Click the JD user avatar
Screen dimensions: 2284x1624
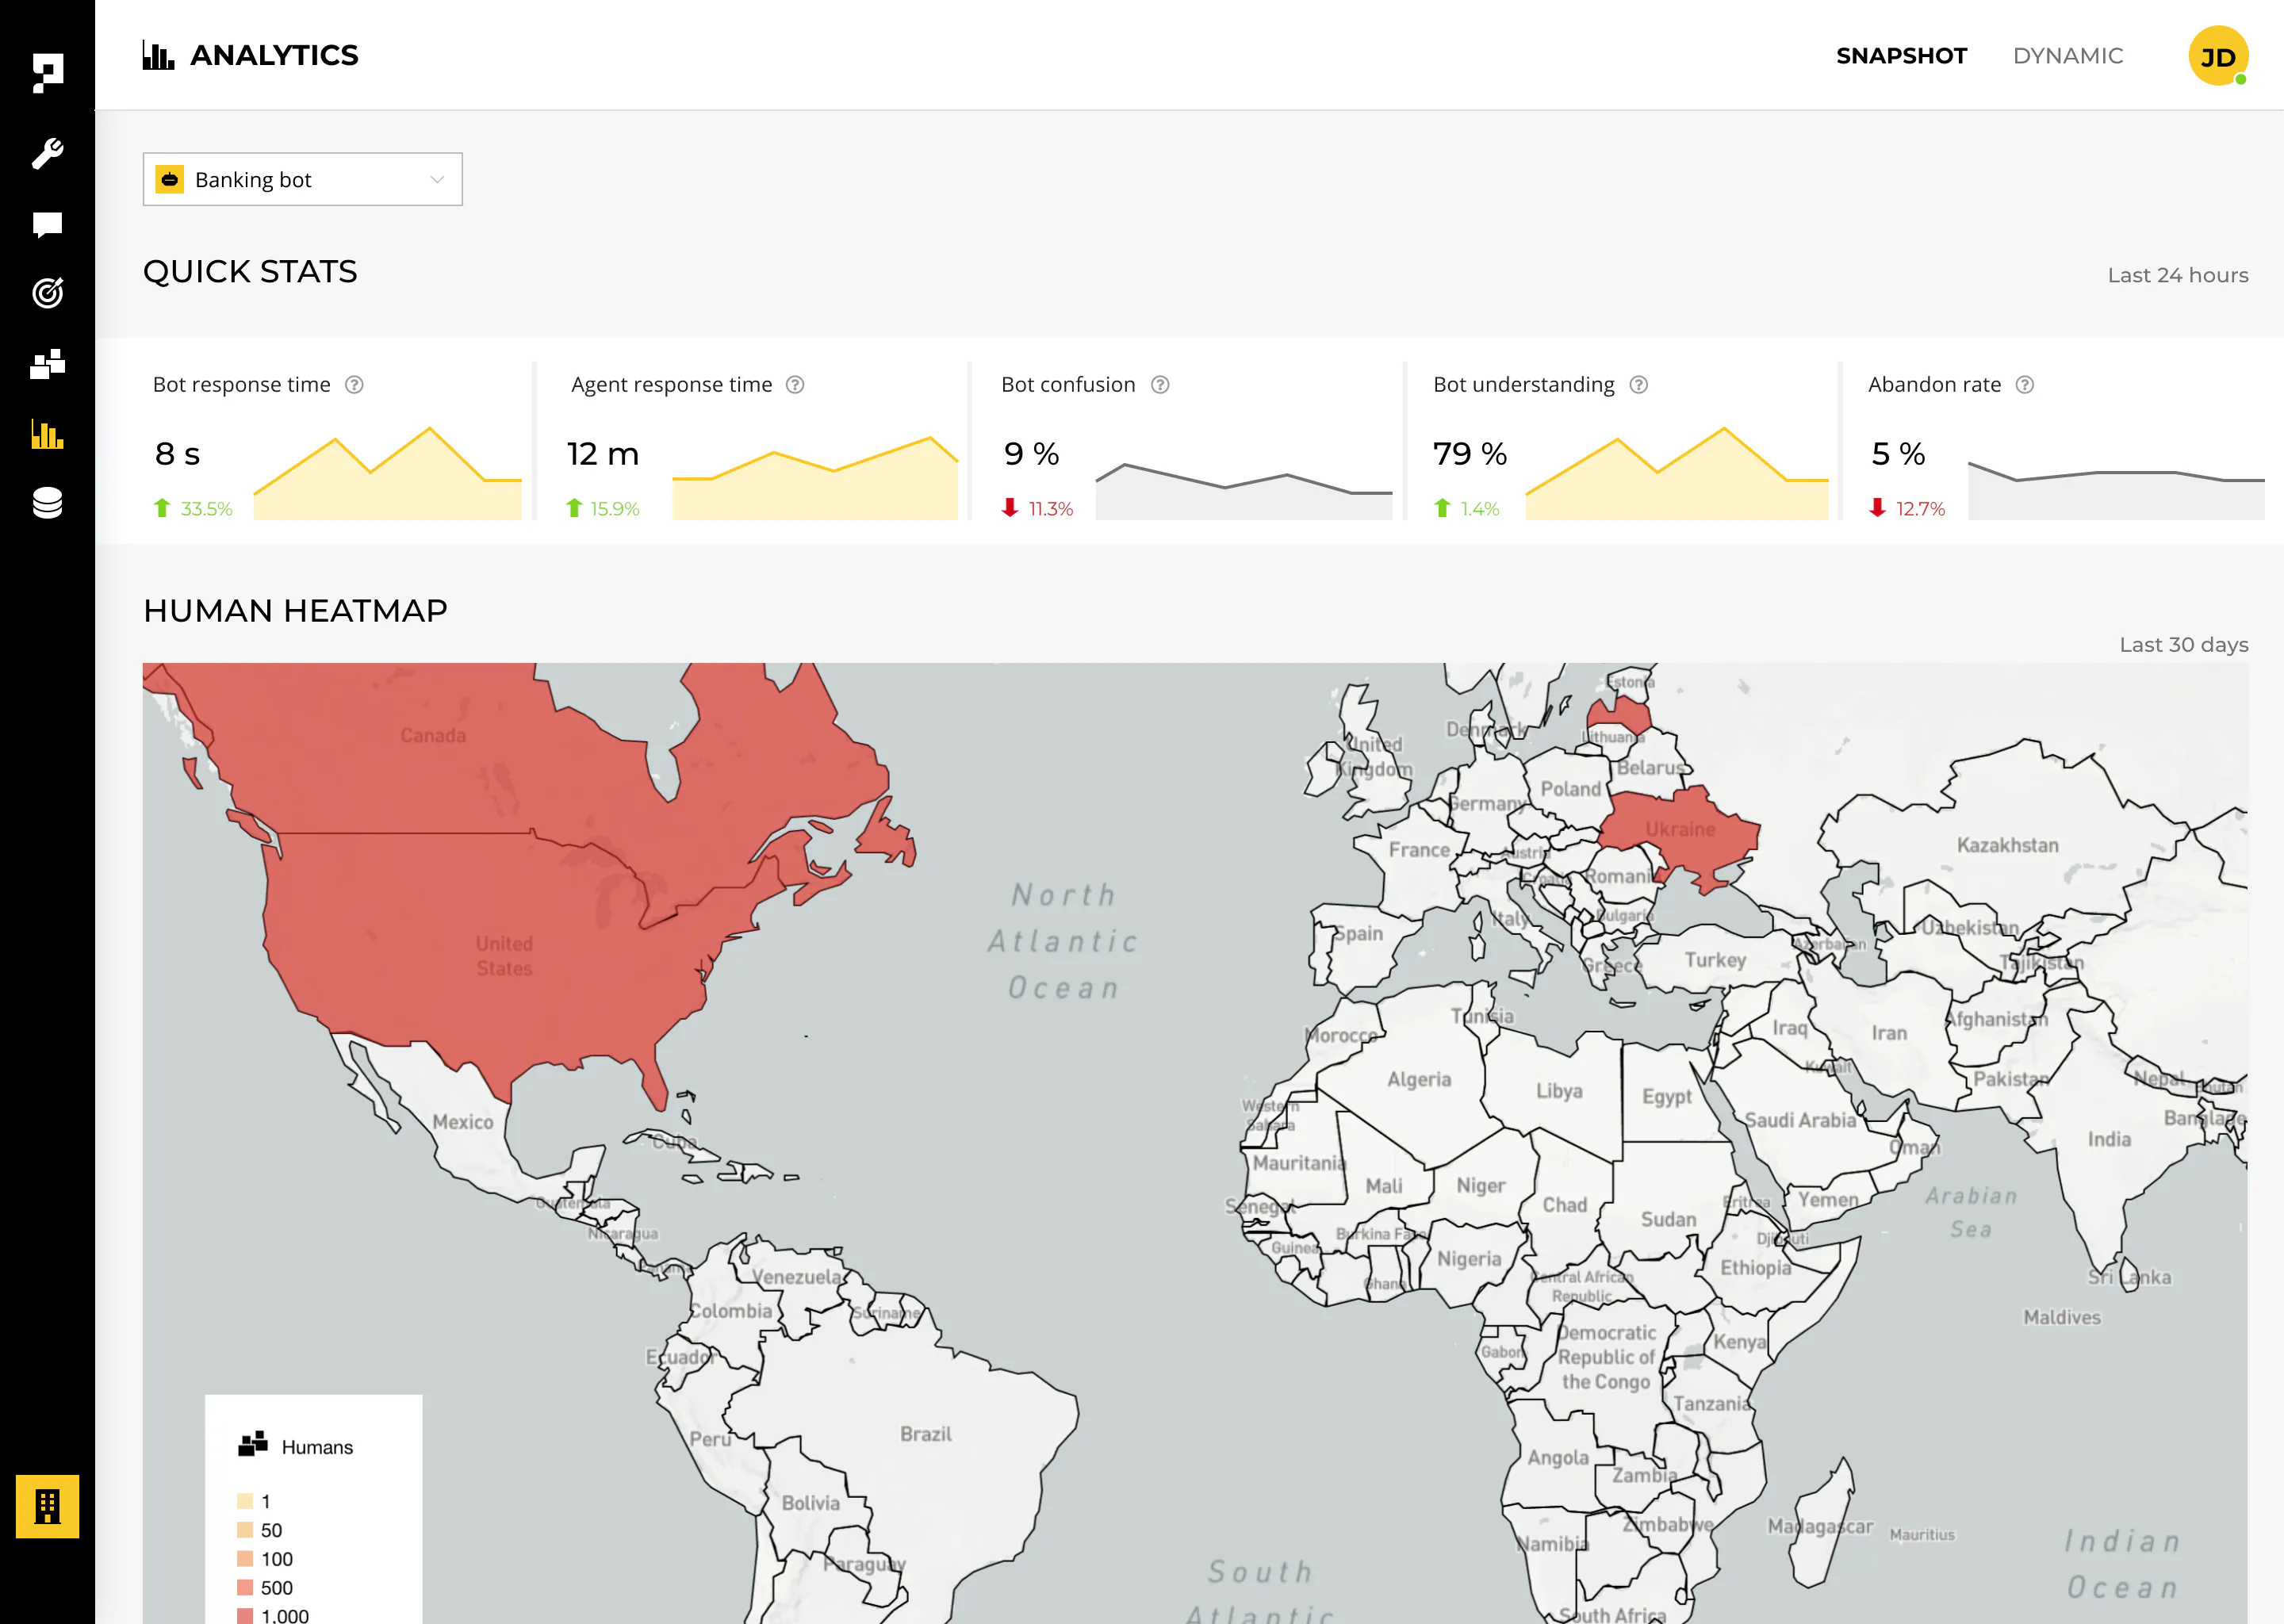(x=2218, y=56)
